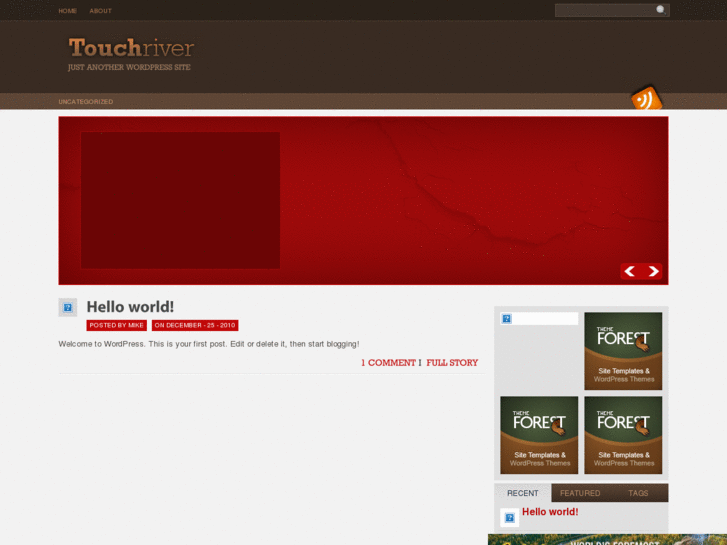Click the orange RSS feed icon

click(x=647, y=98)
